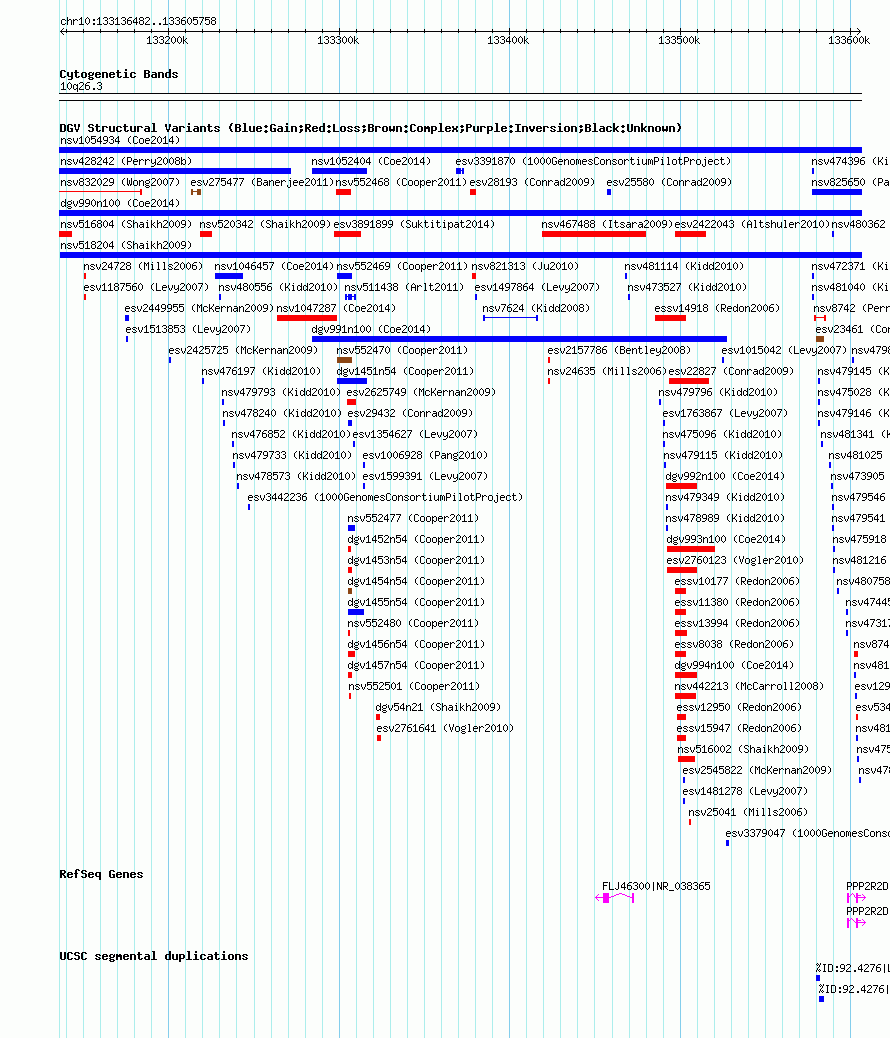This screenshot has width=890, height=1038.
Task: Select the nsv7624 (Kidd2008) span glyph
Action: tap(511, 318)
